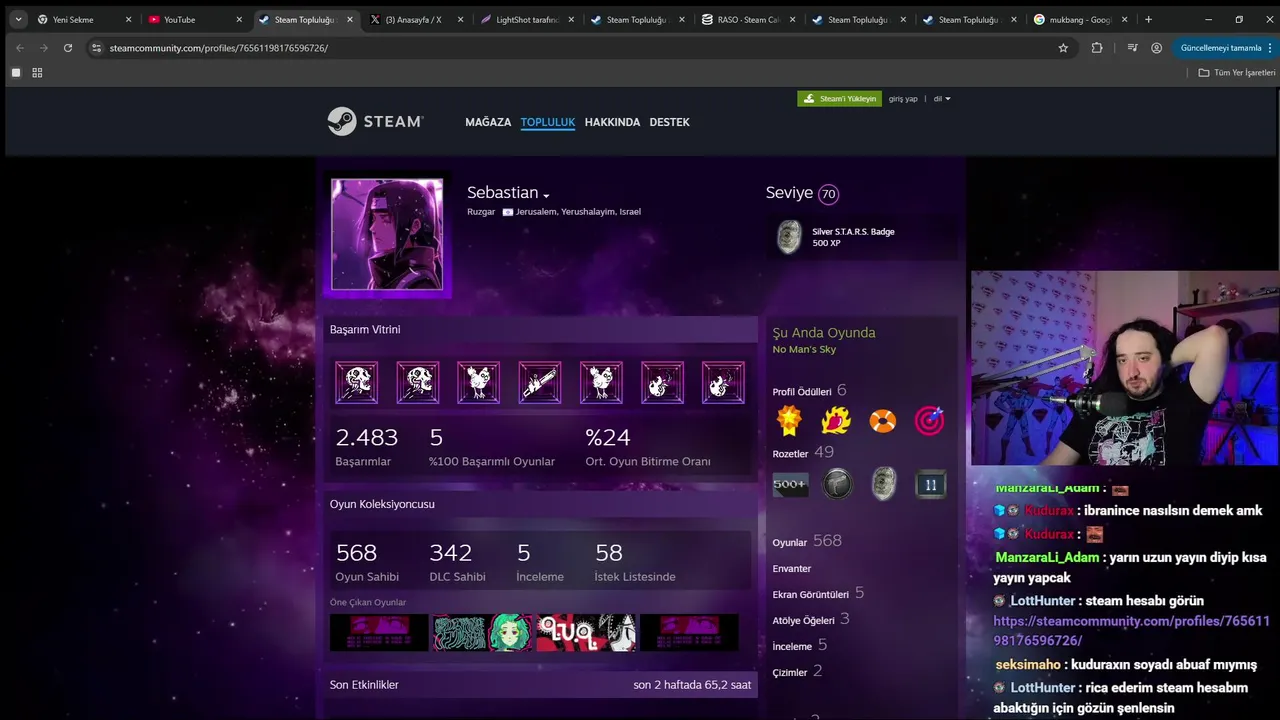
Task: Open the pistol coin badge in Rozetler
Action: (837, 485)
